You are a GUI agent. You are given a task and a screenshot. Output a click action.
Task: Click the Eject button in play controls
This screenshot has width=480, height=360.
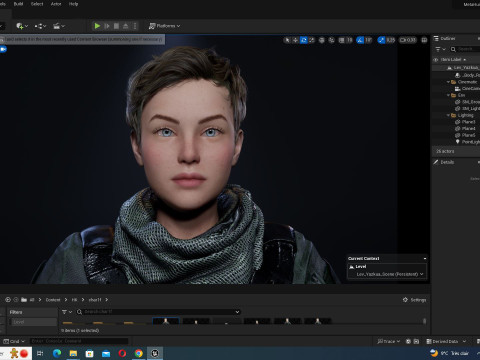pyautogui.click(x=126, y=26)
